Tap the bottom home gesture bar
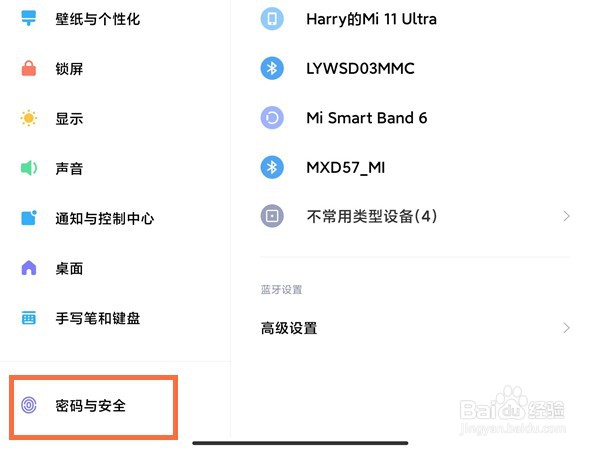The height and width of the screenshot is (450, 600). coord(300,443)
